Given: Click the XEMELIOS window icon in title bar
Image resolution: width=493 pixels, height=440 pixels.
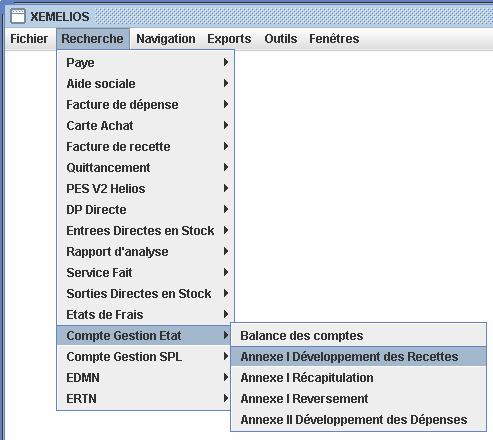Looking at the screenshot, I should 18,16.
